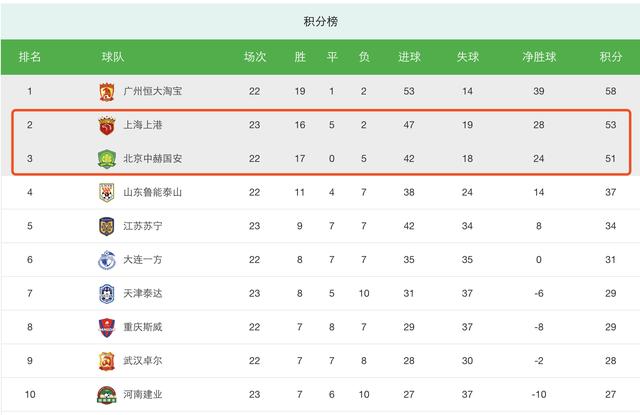Click the 广州恒大淘宝 team logo
Screen dimensions: 640x415
tap(107, 91)
